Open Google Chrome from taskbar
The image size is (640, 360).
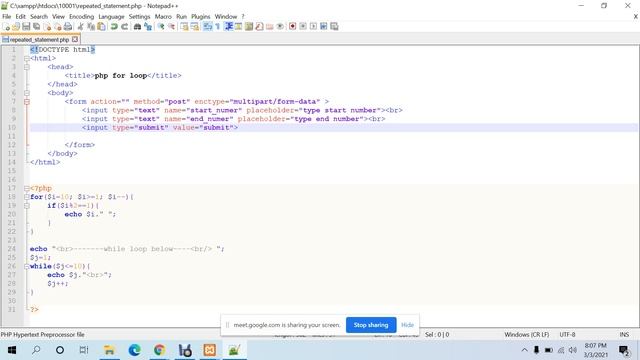tap(160, 350)
